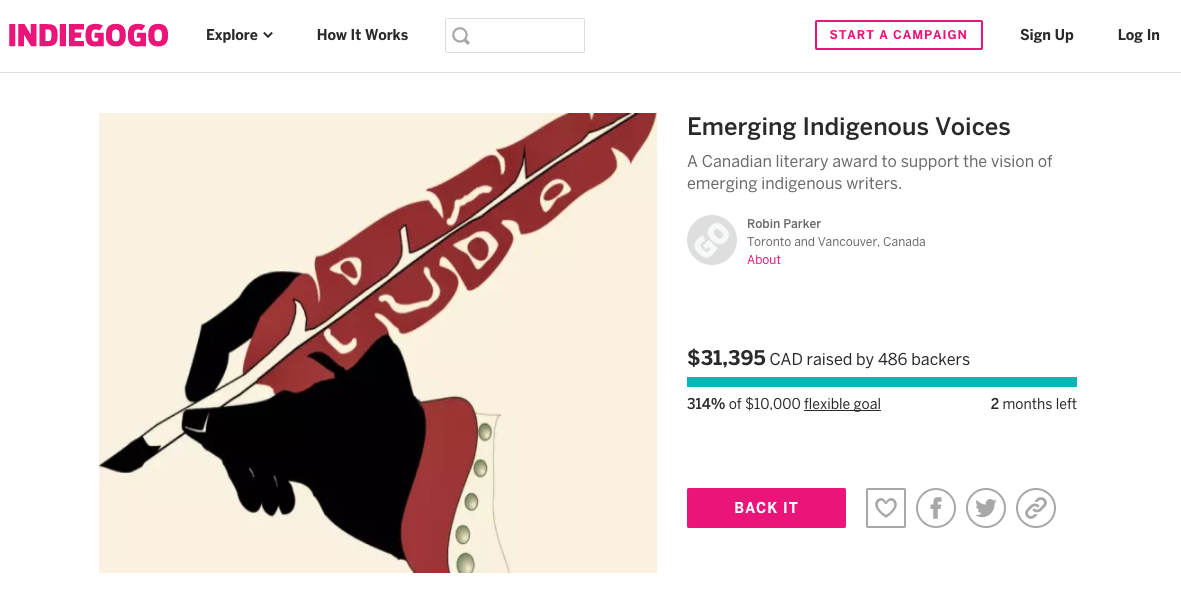Open the Log In page
The image size is (1181, 591).
click(1138, 35)
